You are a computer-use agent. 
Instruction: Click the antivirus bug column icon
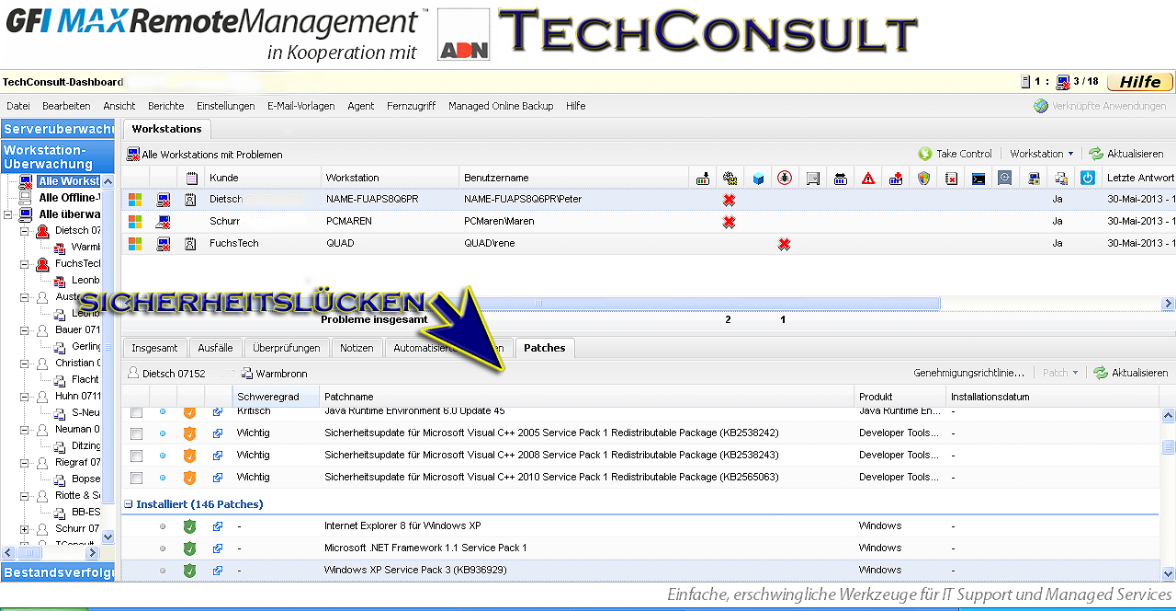click(785, 178)
